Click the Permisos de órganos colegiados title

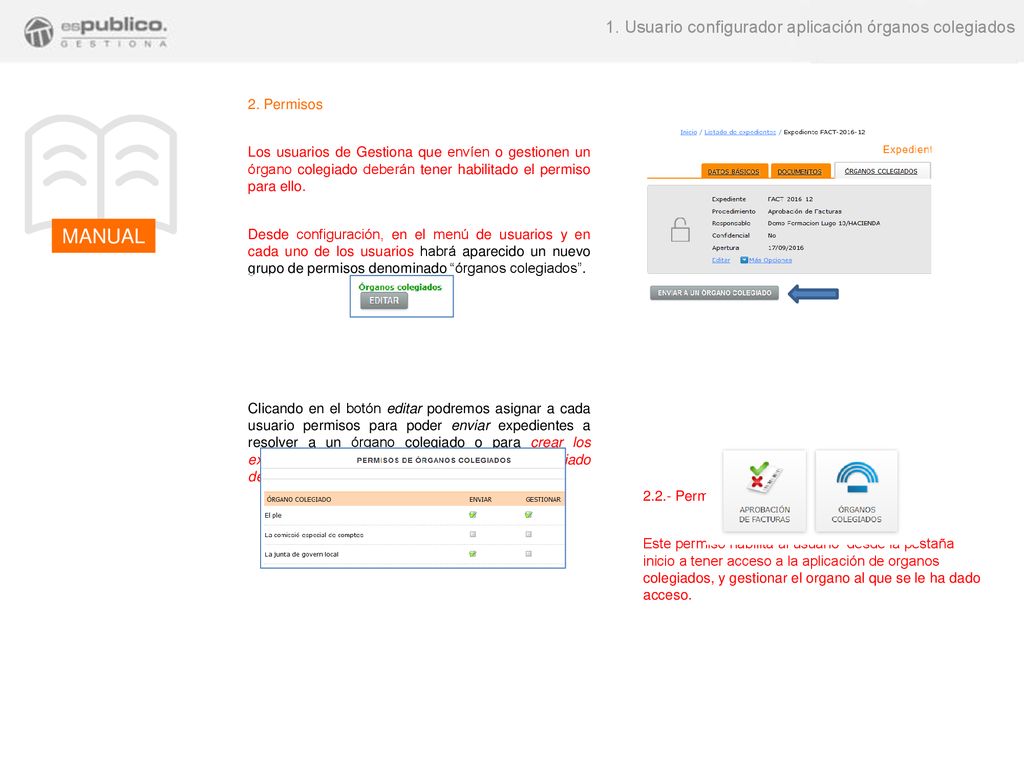434,460
